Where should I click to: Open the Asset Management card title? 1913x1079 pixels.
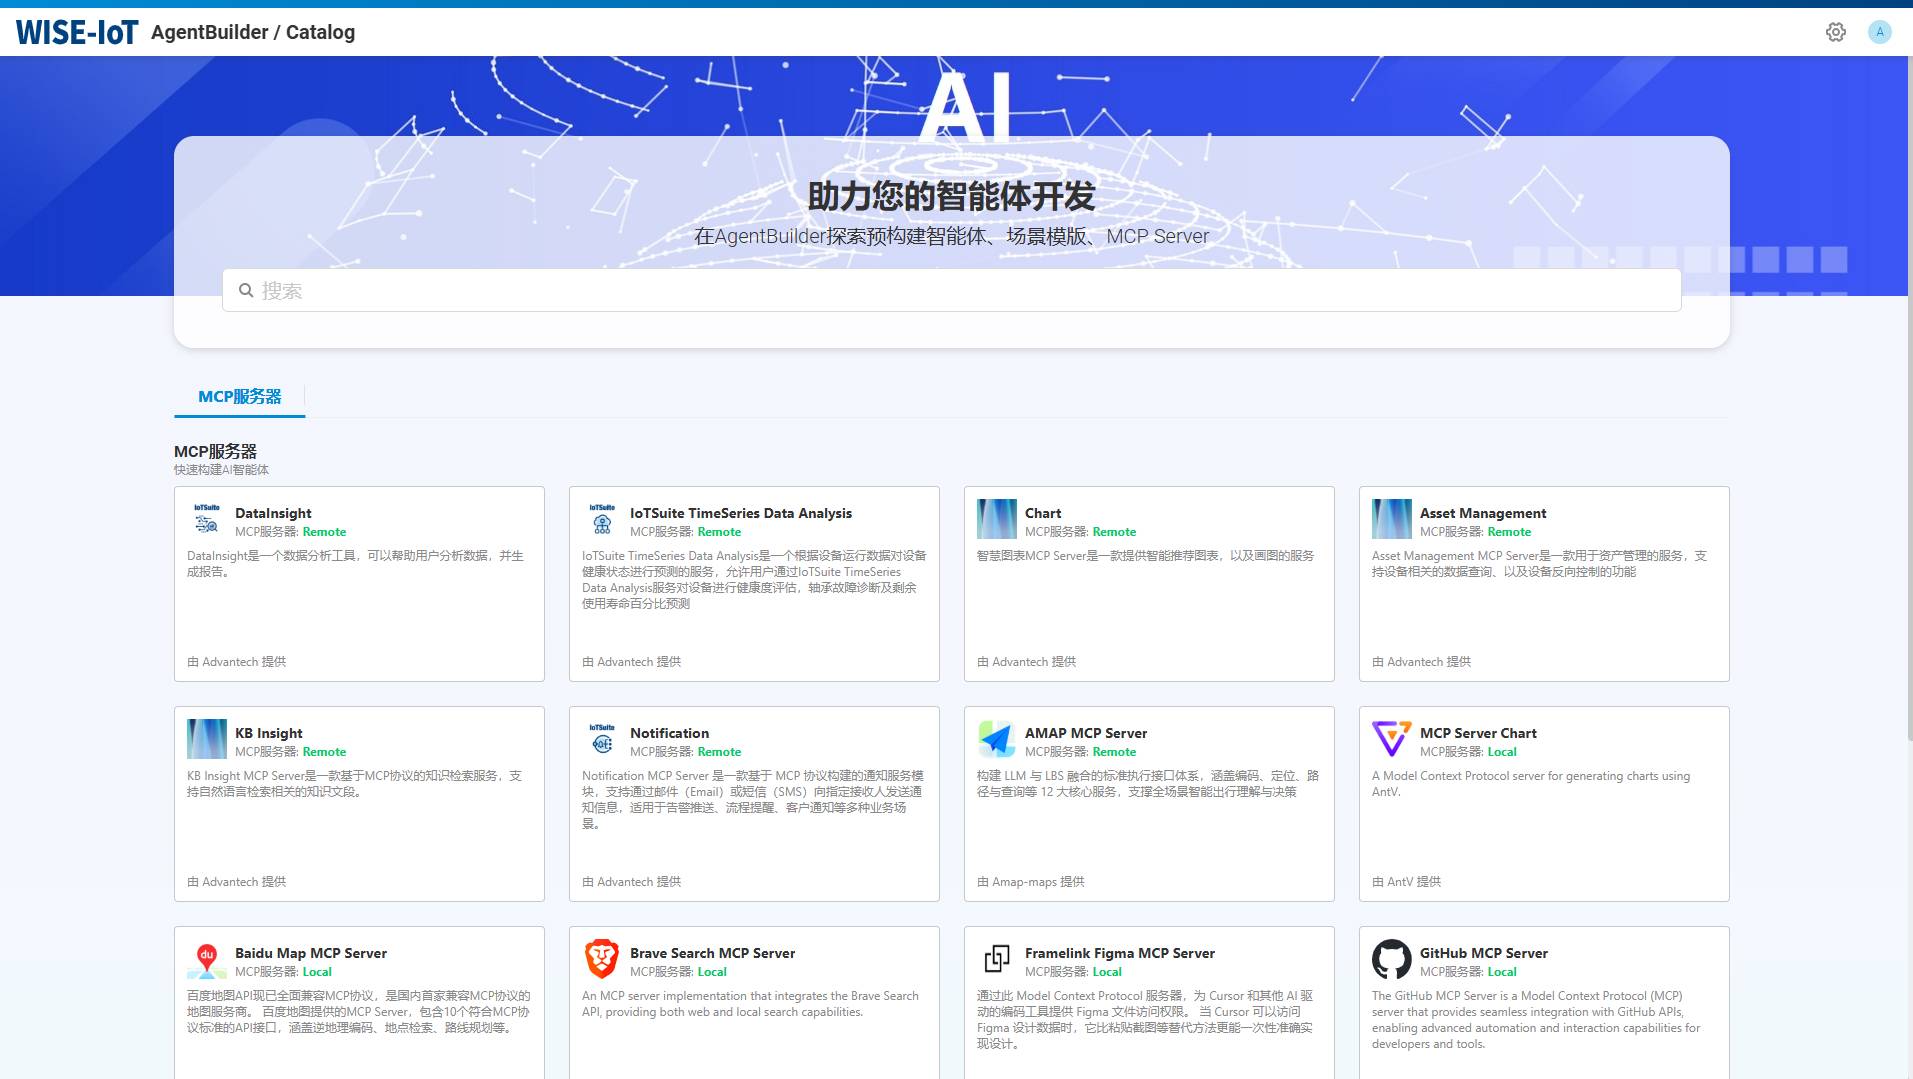tap(1482, 513)
